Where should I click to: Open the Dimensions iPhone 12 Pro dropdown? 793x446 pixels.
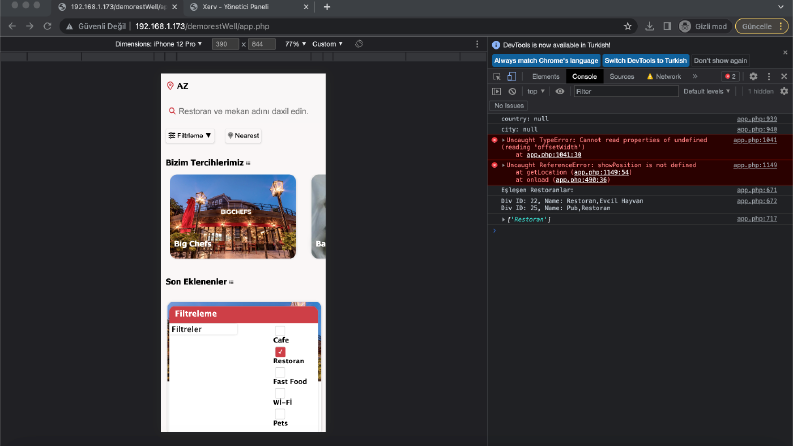pyautogui.click(x=158, y=44)
